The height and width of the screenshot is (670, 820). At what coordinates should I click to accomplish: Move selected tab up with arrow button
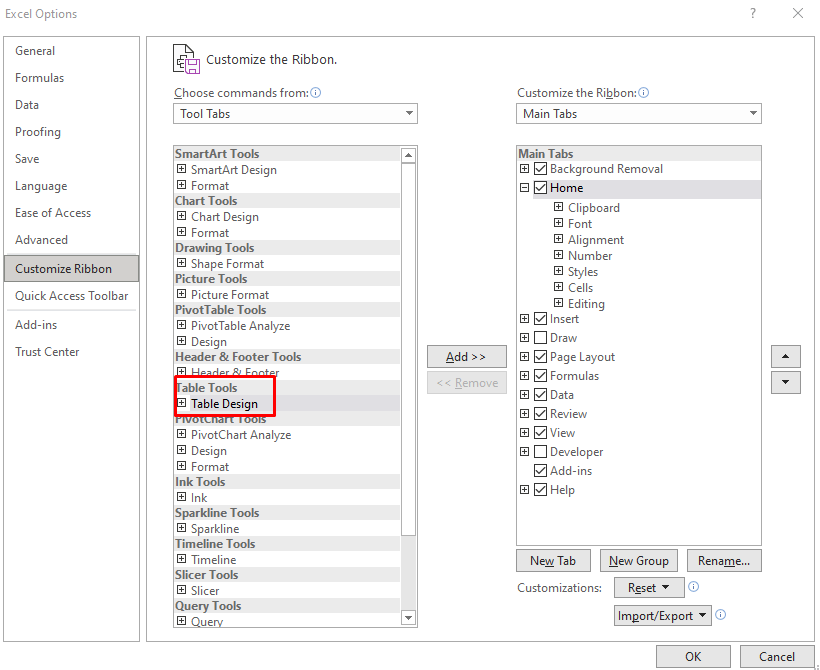(785, 357)
